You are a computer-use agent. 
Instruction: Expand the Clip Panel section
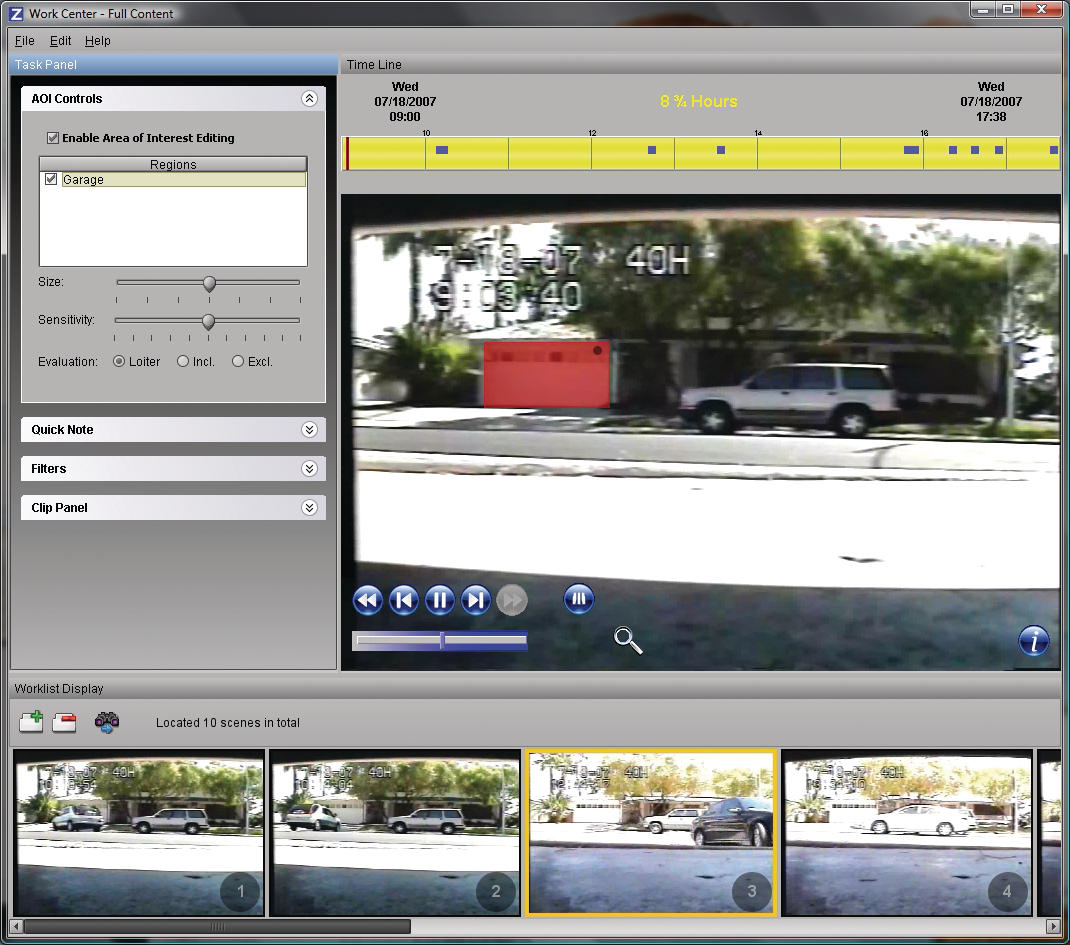[310, 507]
